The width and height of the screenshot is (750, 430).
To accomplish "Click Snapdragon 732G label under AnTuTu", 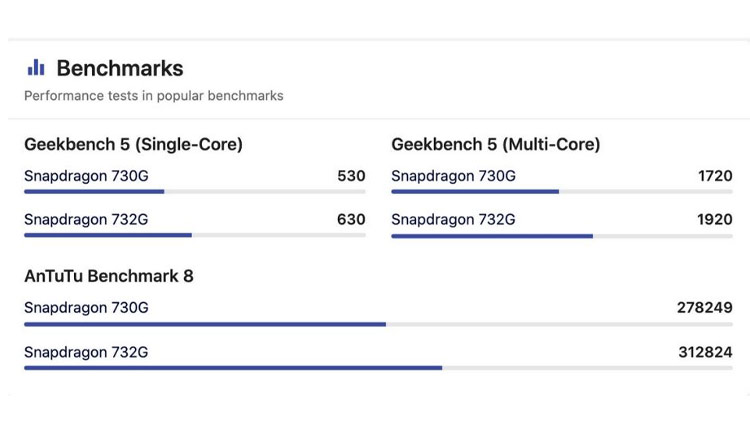I will pyautogui.click(x=86, y=352).
